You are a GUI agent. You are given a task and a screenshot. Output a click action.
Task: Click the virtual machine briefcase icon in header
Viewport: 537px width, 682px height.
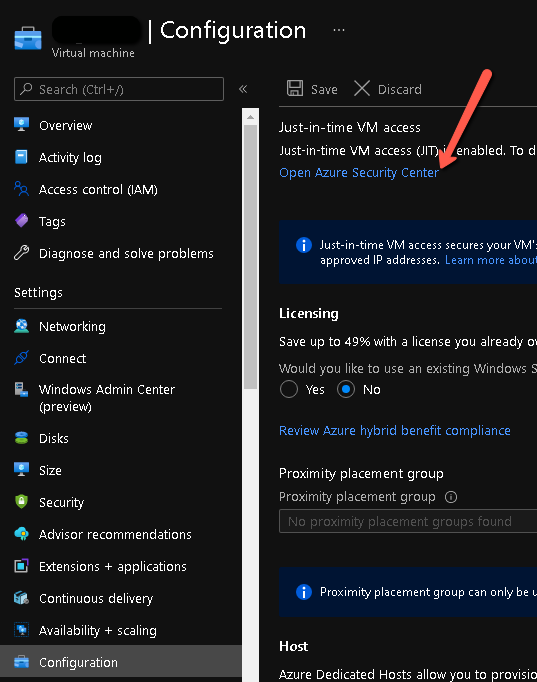[x=28, y=38]
